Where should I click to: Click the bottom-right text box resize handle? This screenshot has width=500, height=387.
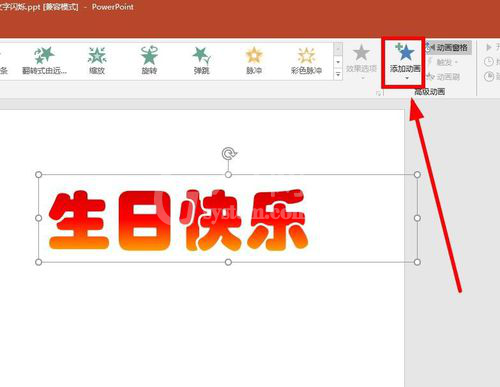click(417, 262)
